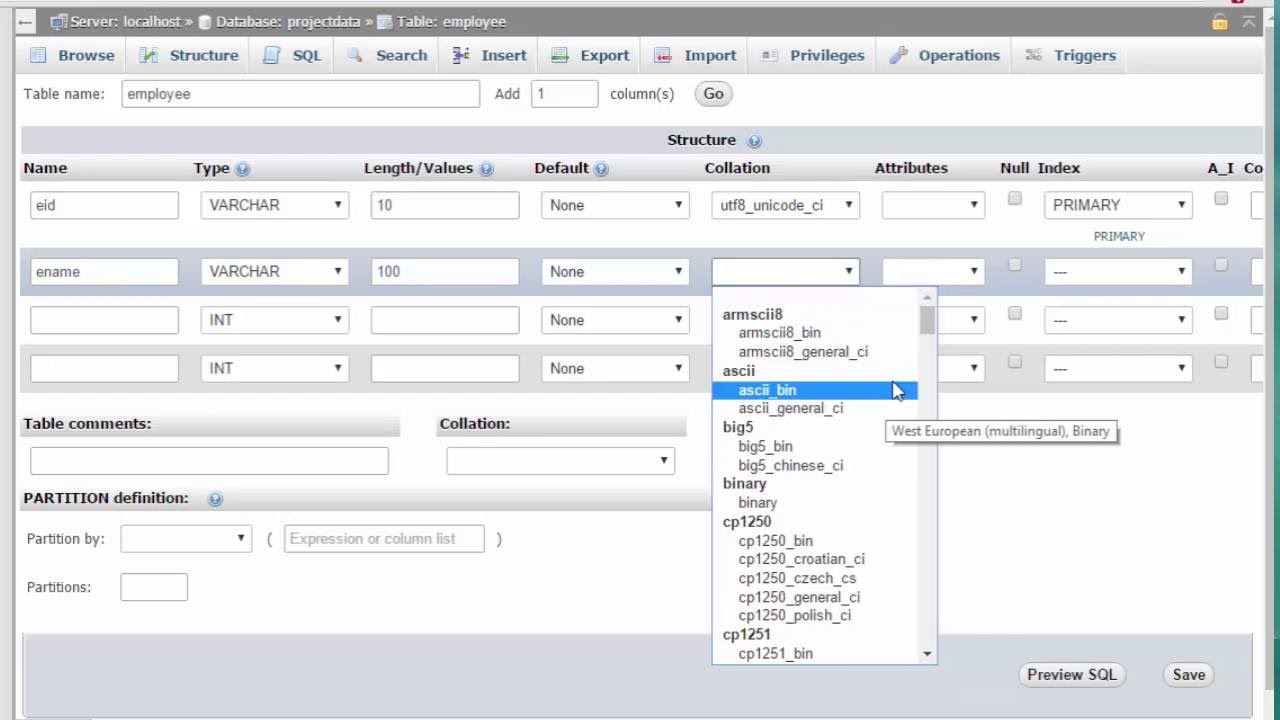Viewport: 1280px width, 720px height.
Task: Click the Browse tab icon
Action: point(38,55)
